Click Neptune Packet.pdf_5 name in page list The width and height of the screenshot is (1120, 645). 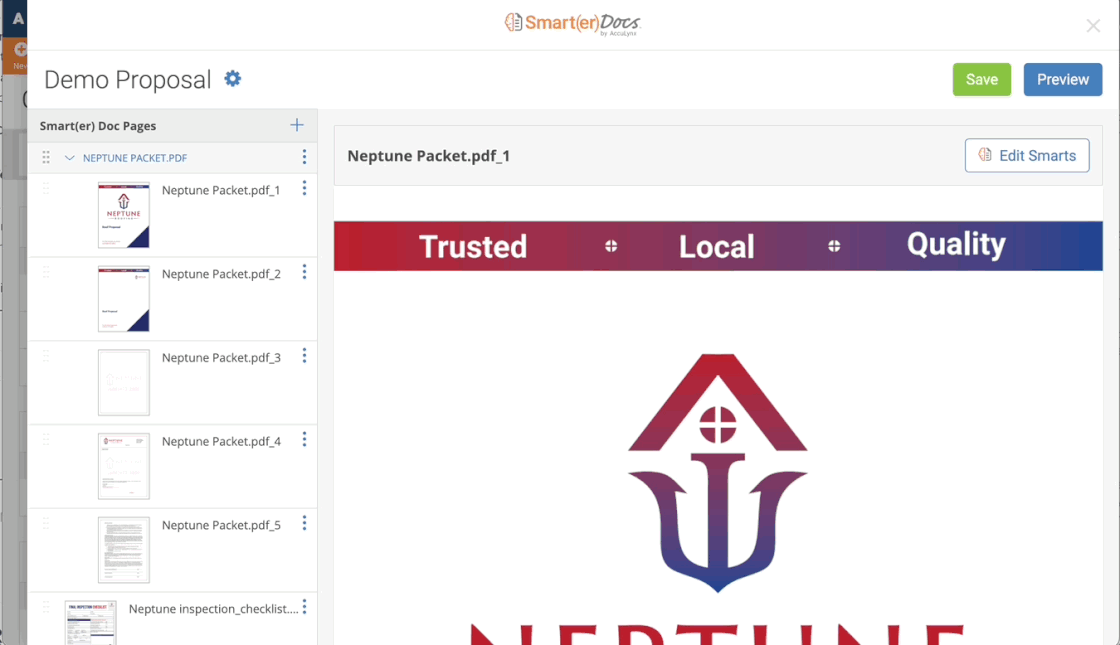tap(221, 525)
